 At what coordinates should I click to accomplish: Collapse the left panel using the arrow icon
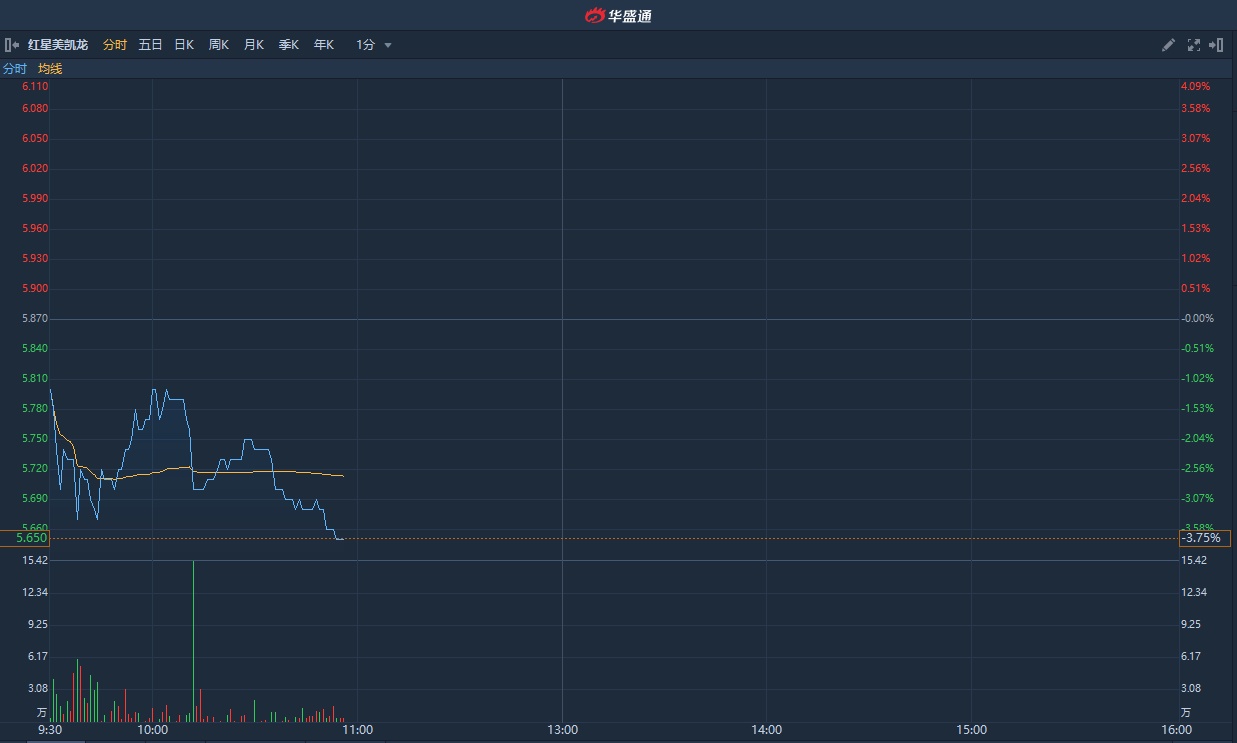[x=12, y=45]
